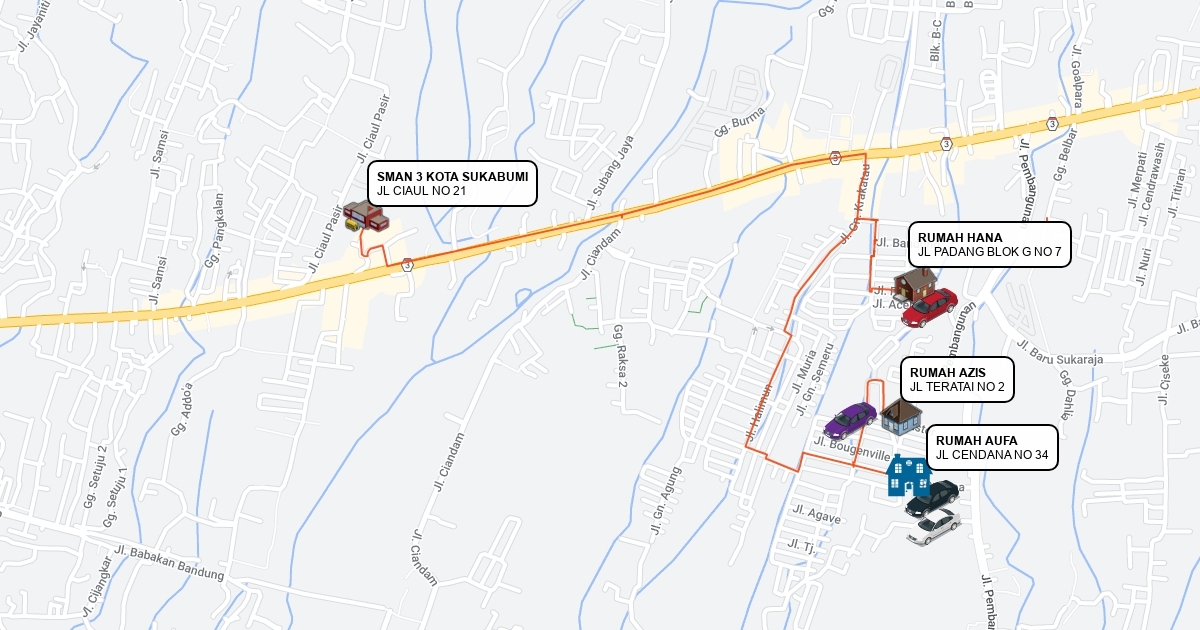This screenshot has height=630, width=1200.
Task: Select the Rumah Aufa Jl Cendana label
Action: (992, 447)
